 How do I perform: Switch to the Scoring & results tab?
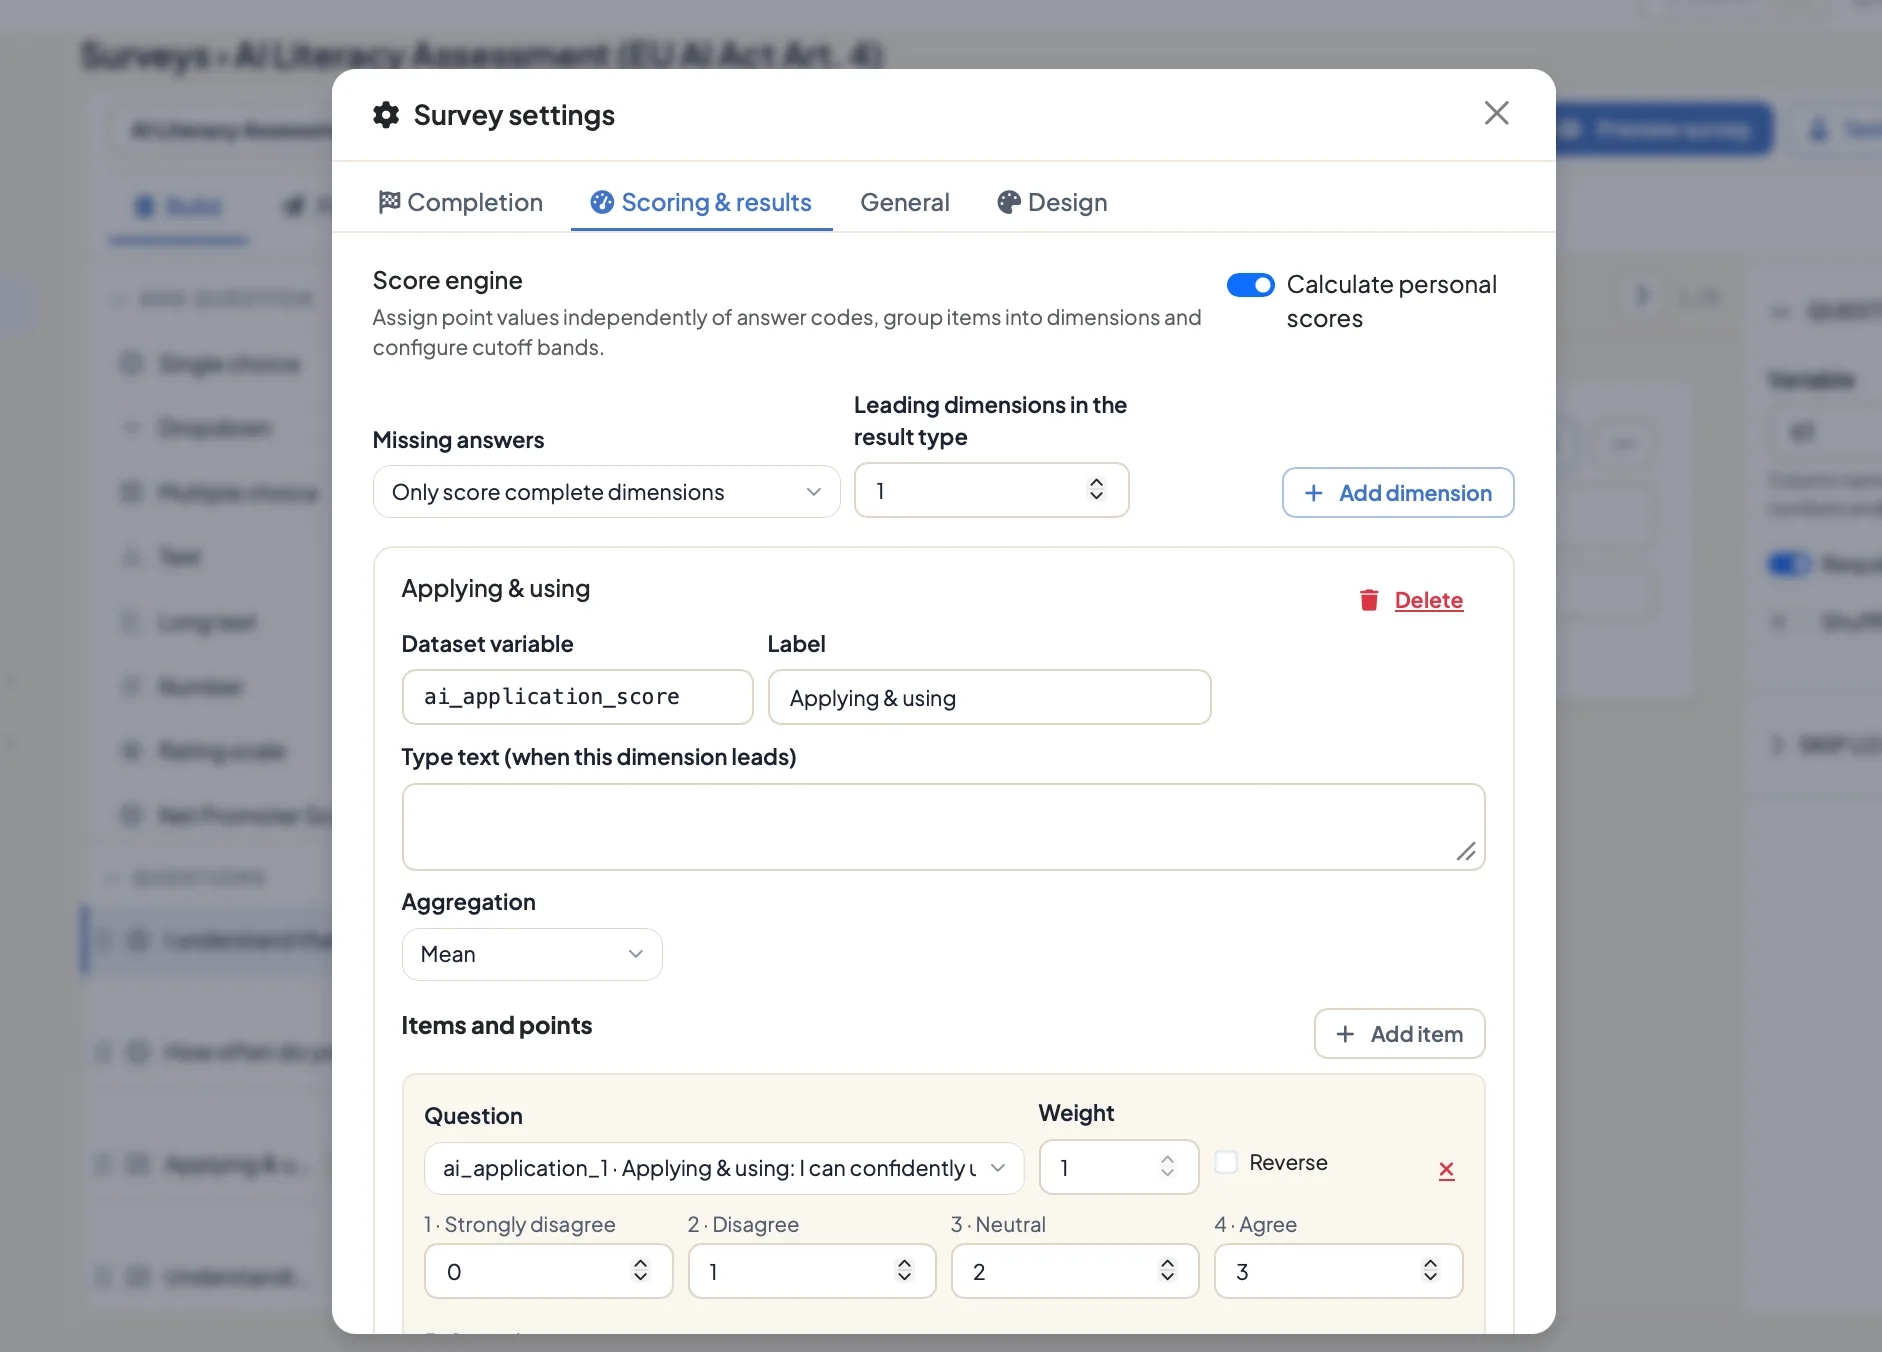[701, 202]
